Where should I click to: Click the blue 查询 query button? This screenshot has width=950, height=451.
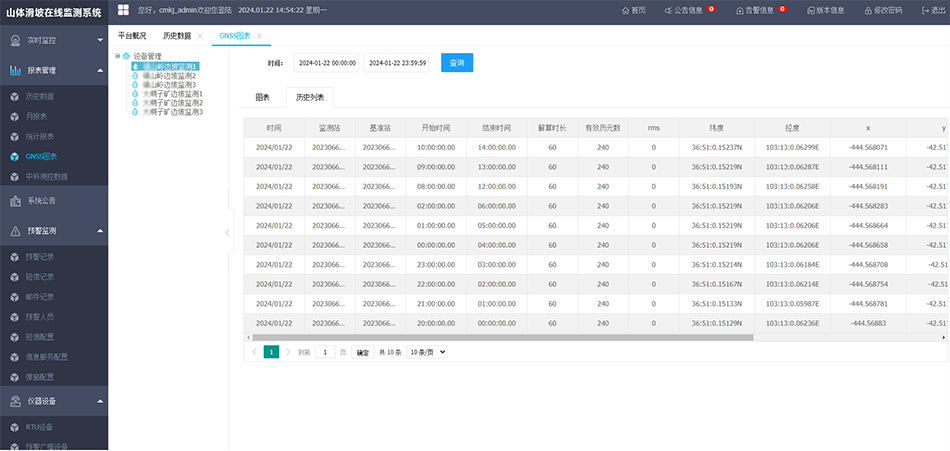pos(457,63)
